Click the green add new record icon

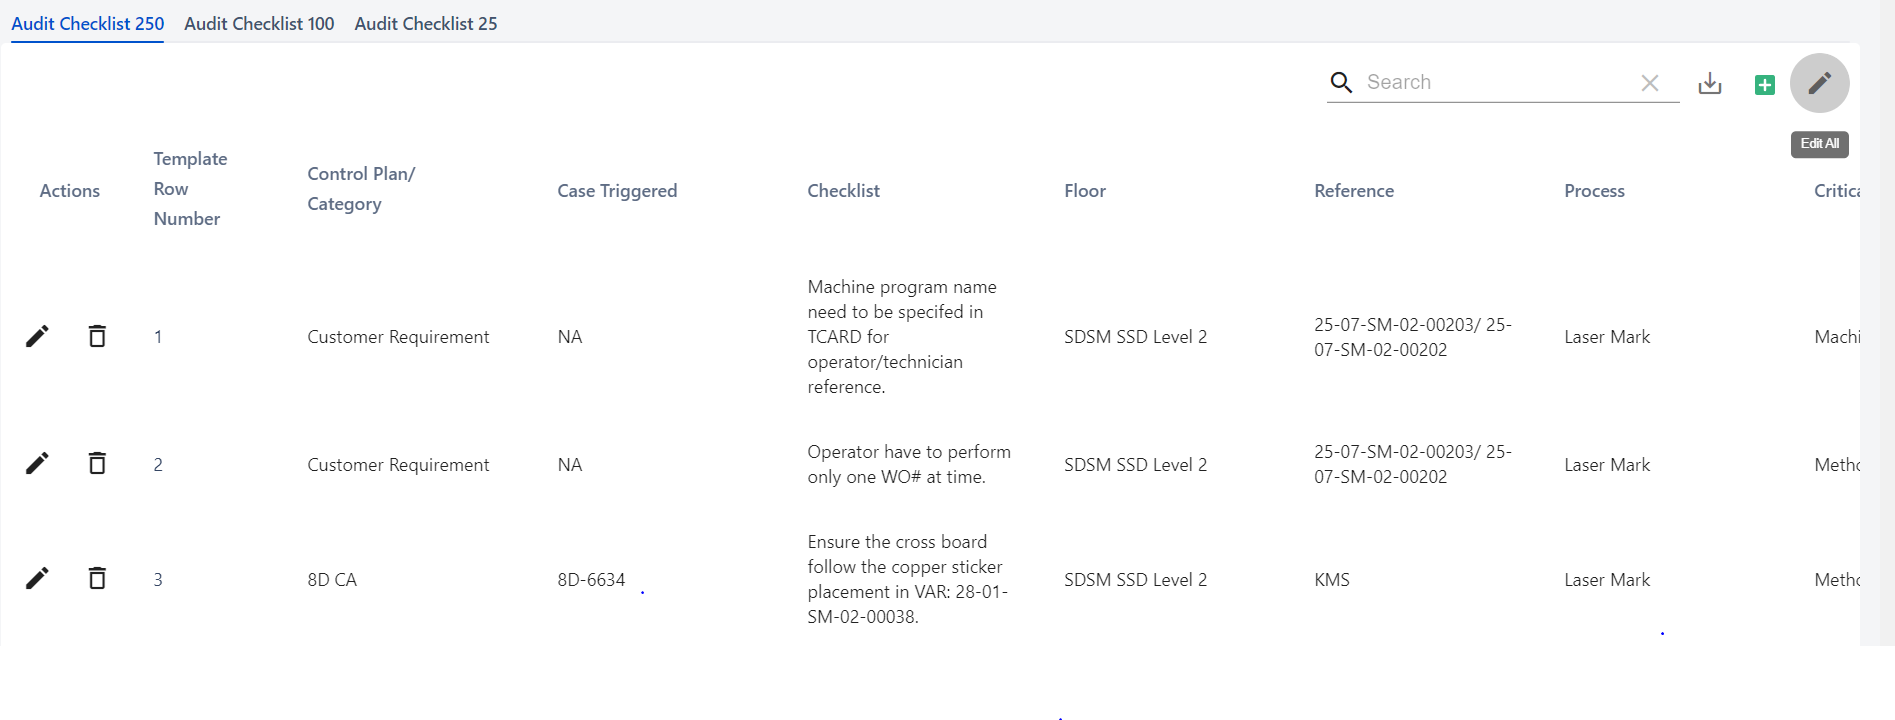(x=1764, y=85)
